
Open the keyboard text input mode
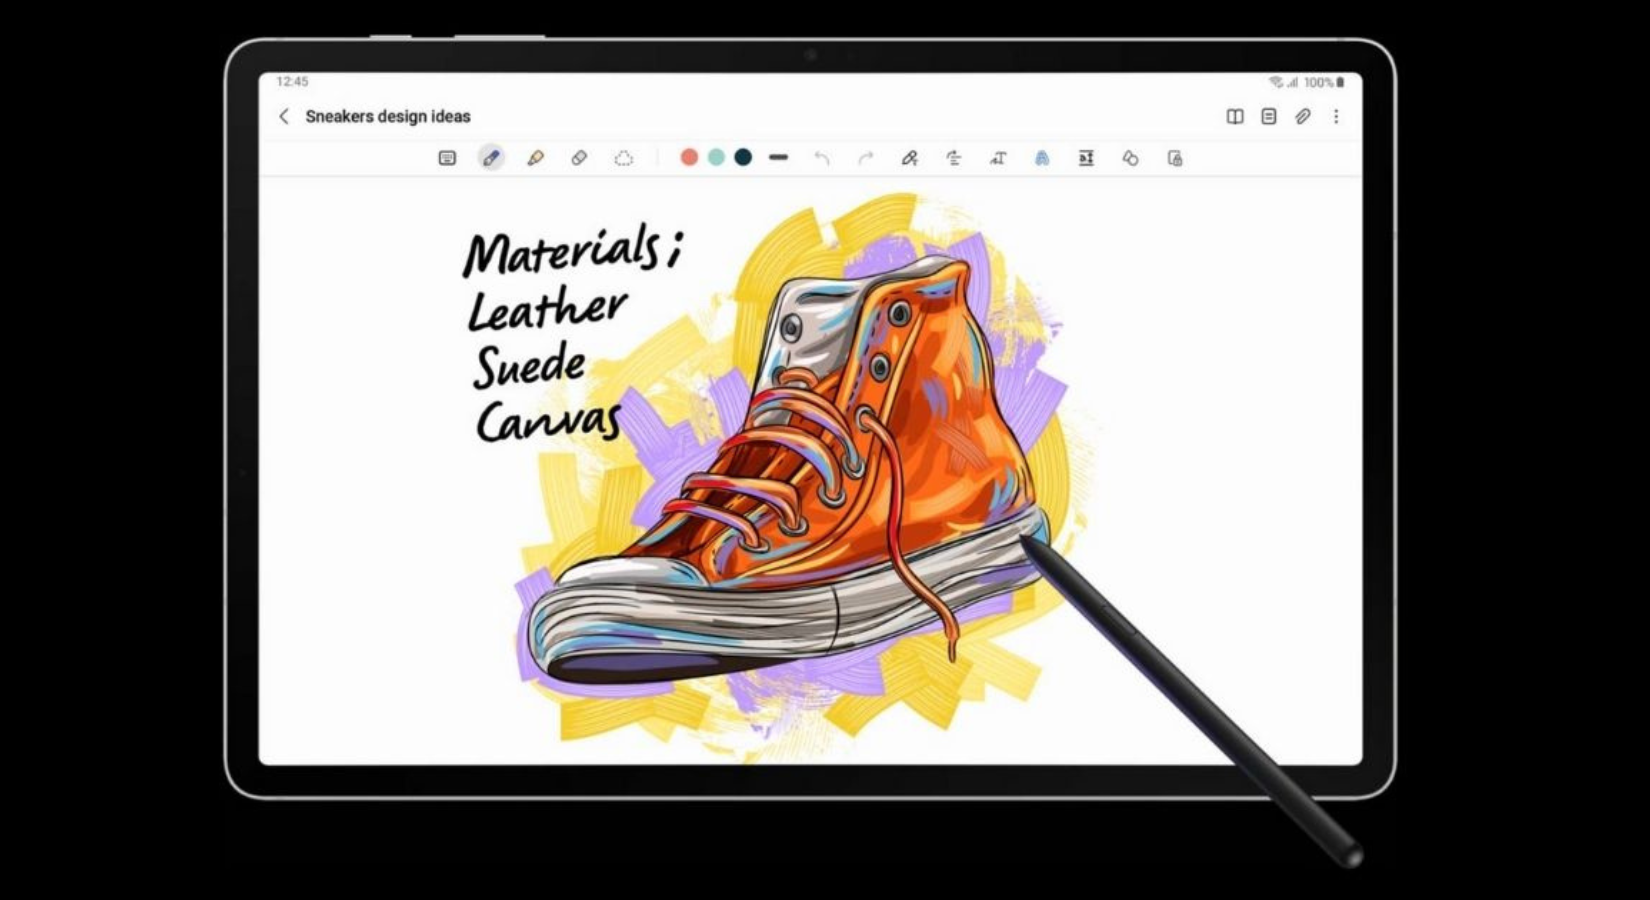click(446, 158)
